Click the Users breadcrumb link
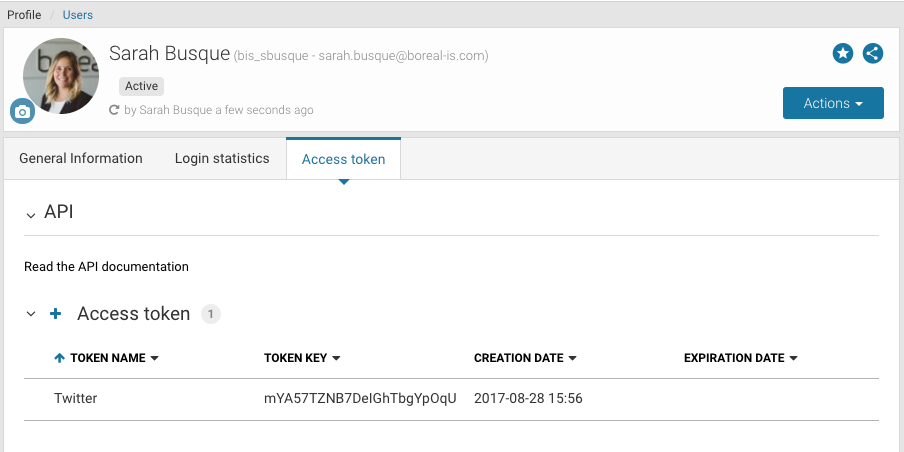This screenshot has width=904, height=452. click(77, 15)
